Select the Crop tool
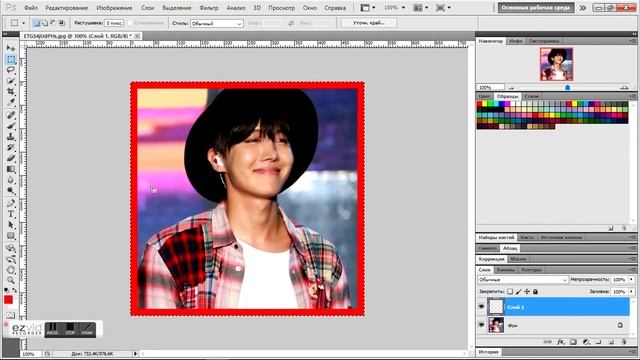Screen dimensions: 640x360 (x=11, y=91)
